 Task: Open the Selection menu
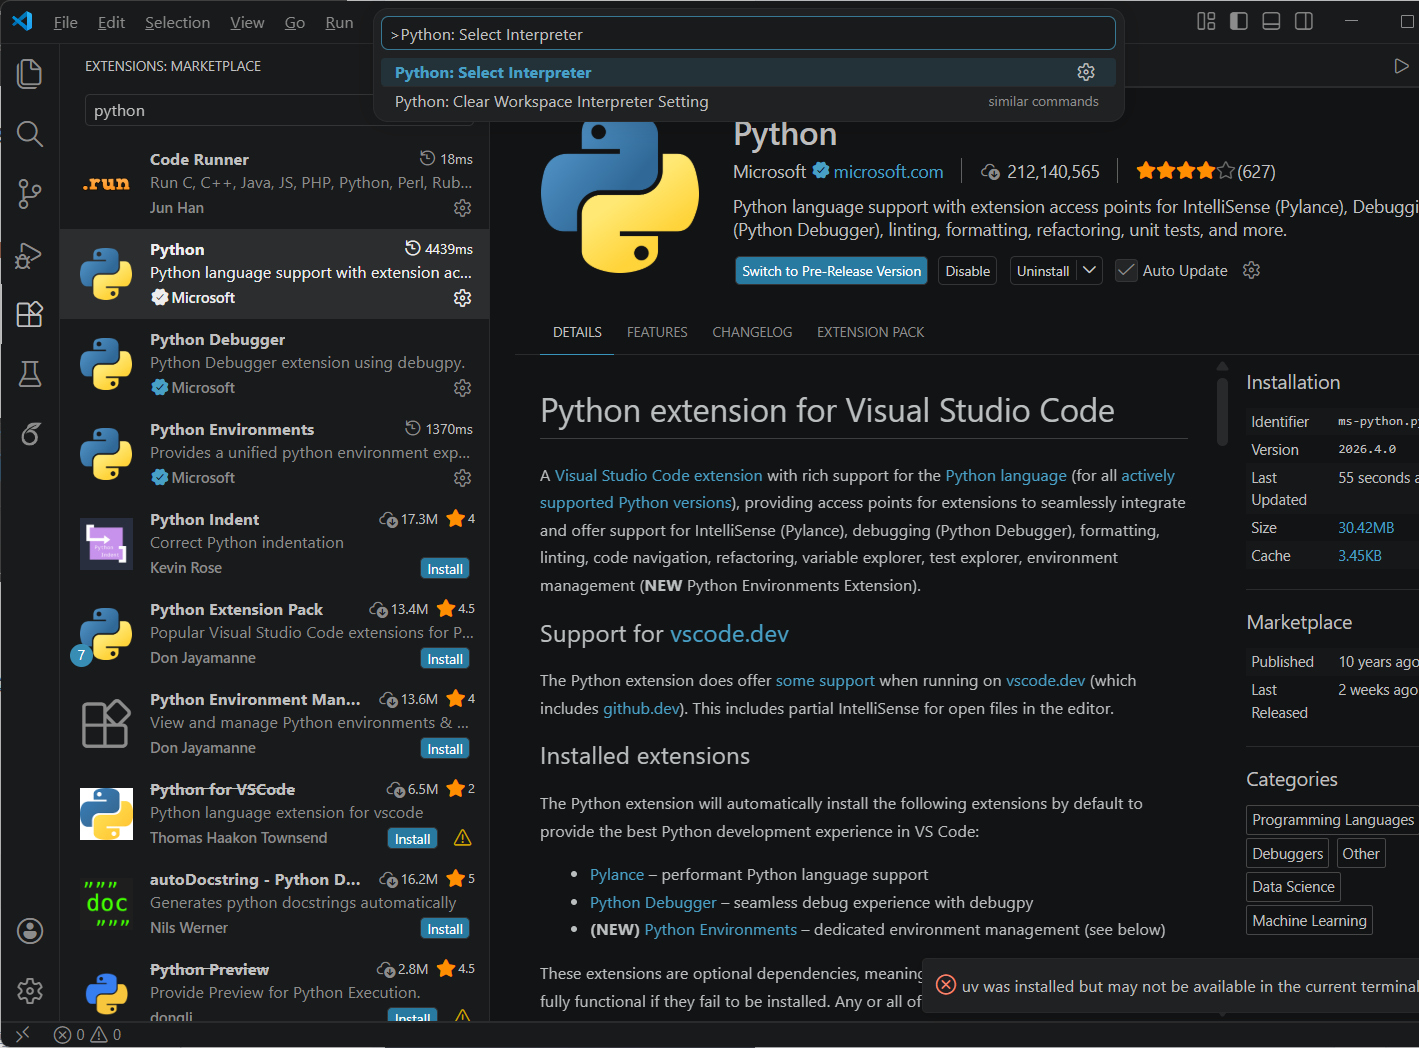coord(177,22)
